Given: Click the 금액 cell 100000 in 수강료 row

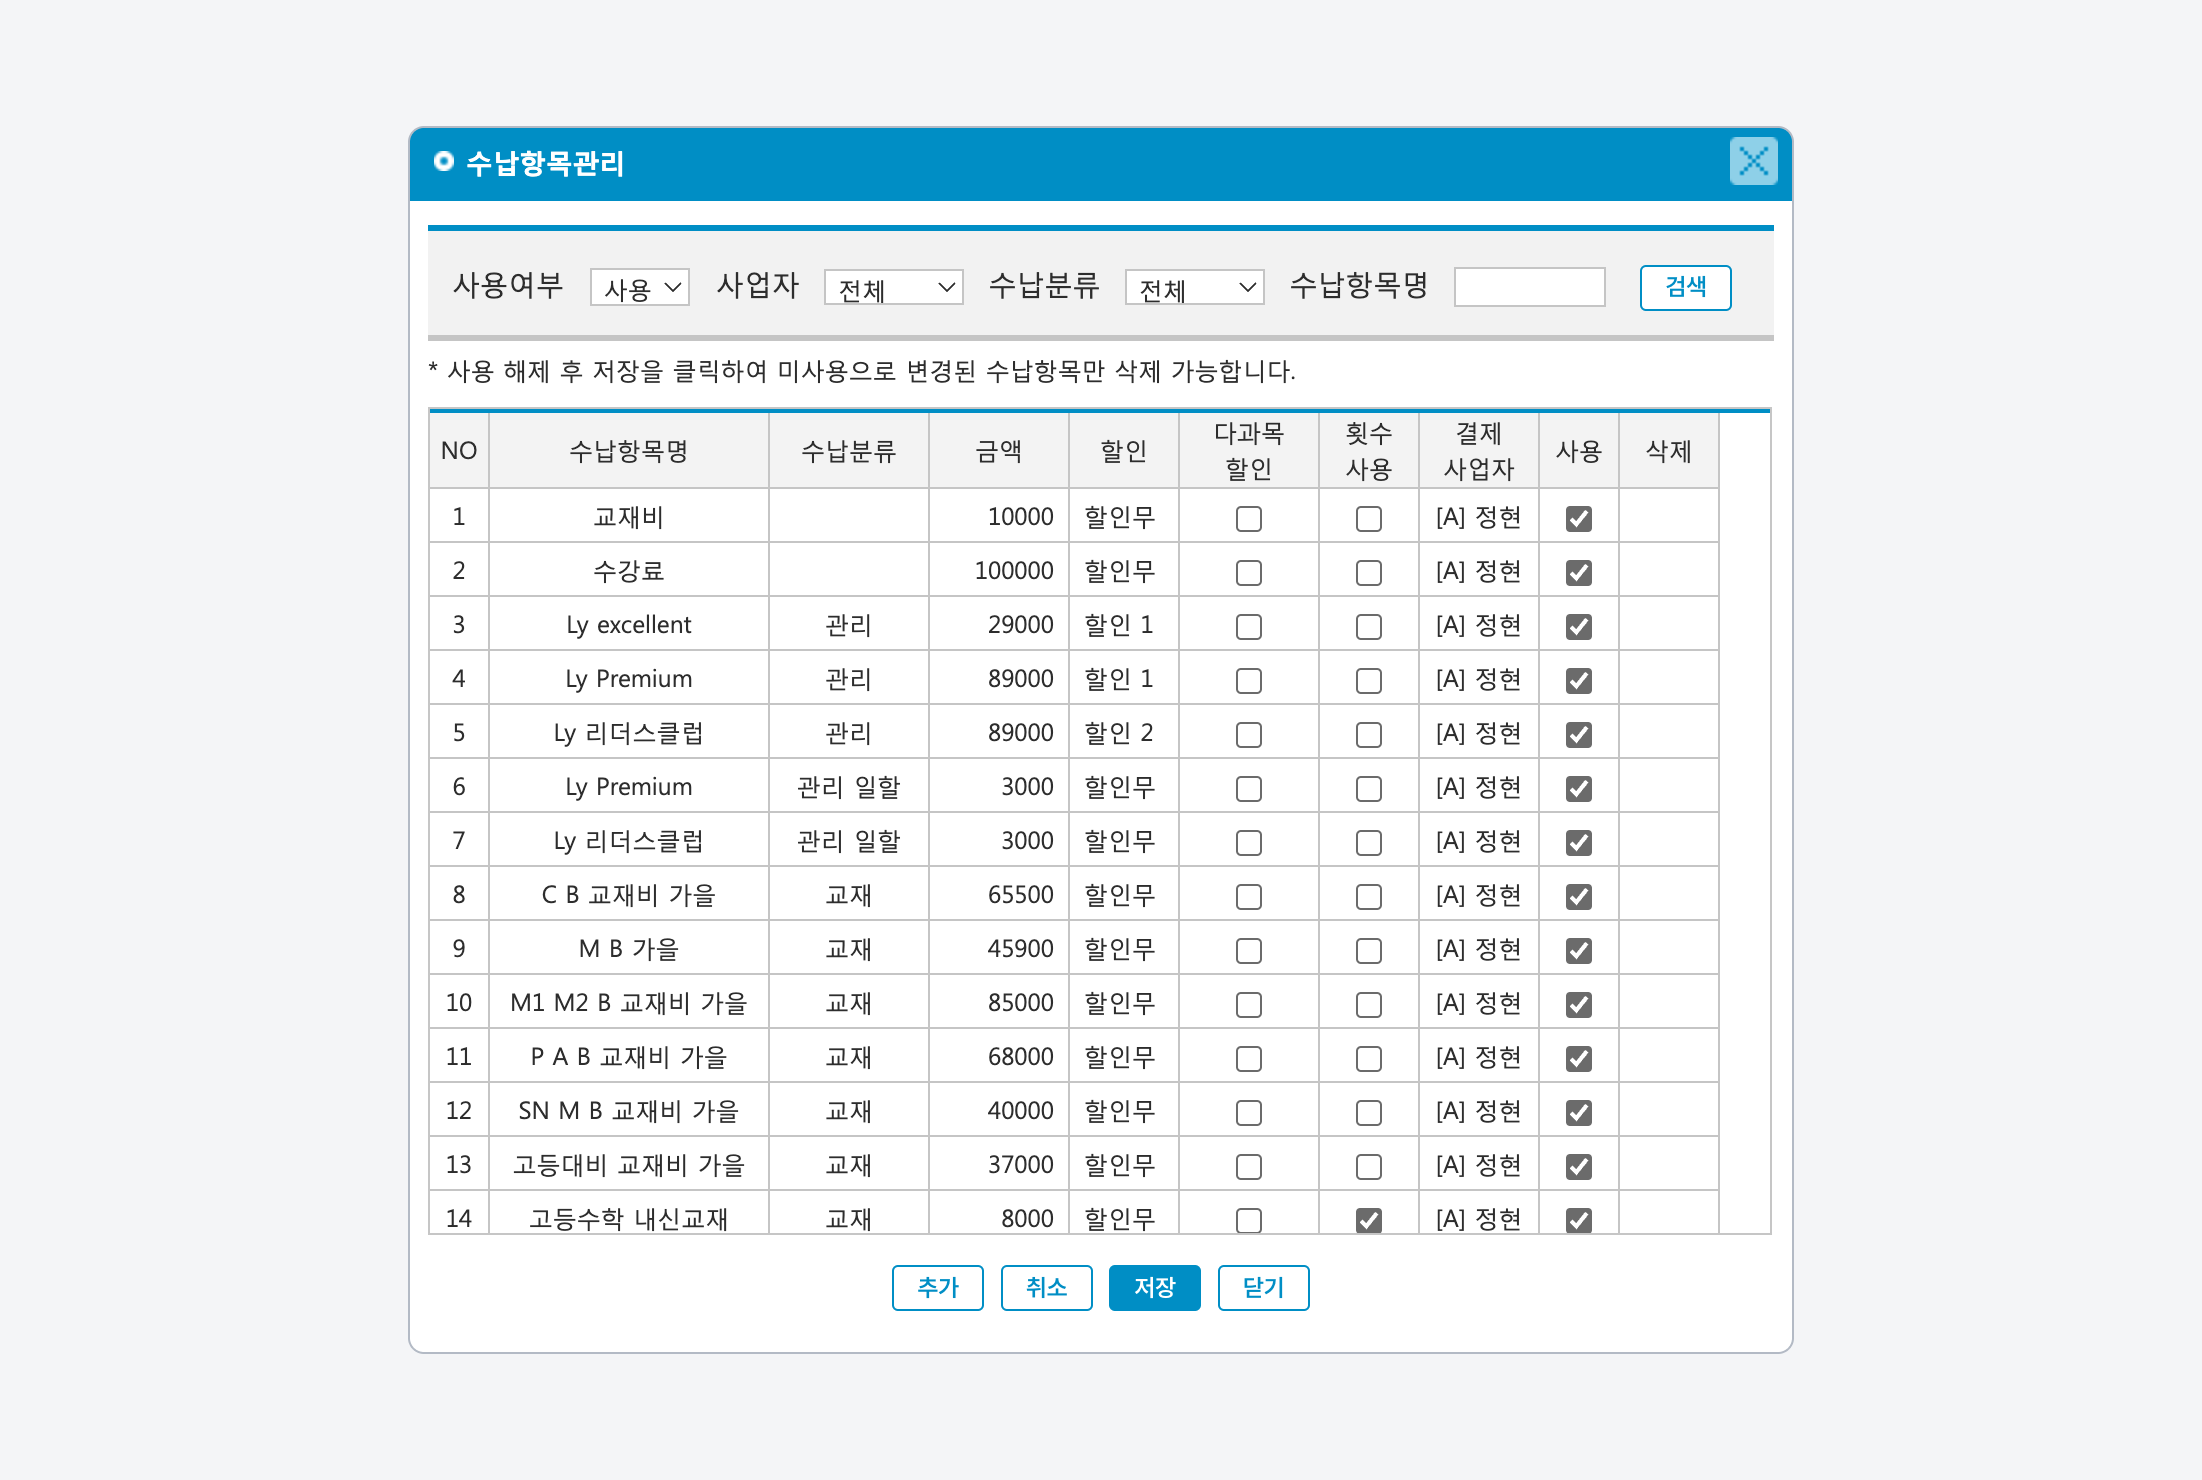Looking at the screenshot, I should 1013,571.
